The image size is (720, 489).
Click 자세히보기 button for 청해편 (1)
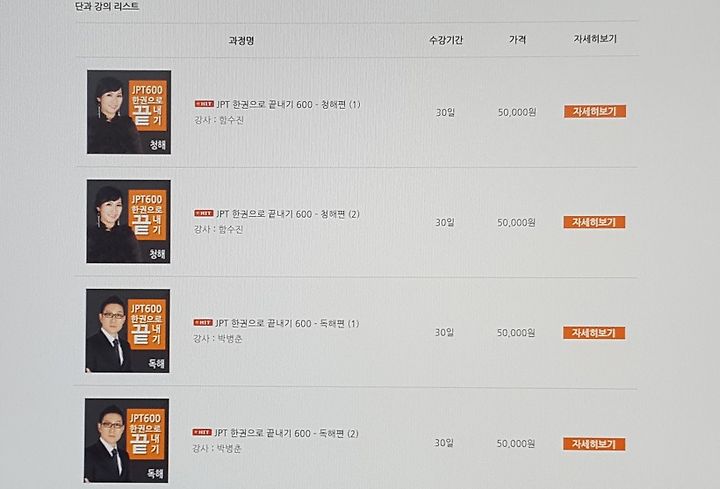pos(595,112)
